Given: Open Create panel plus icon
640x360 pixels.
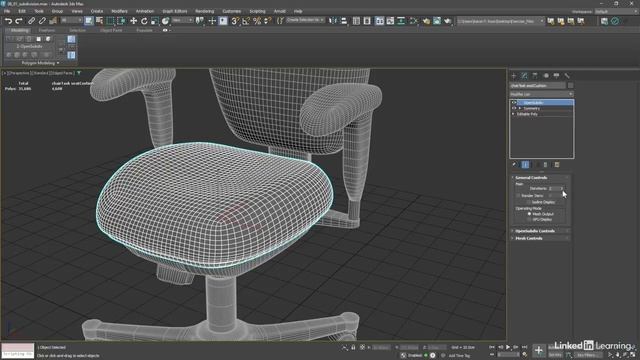Looking at the screenshot, I should click(x=514, y=76).
